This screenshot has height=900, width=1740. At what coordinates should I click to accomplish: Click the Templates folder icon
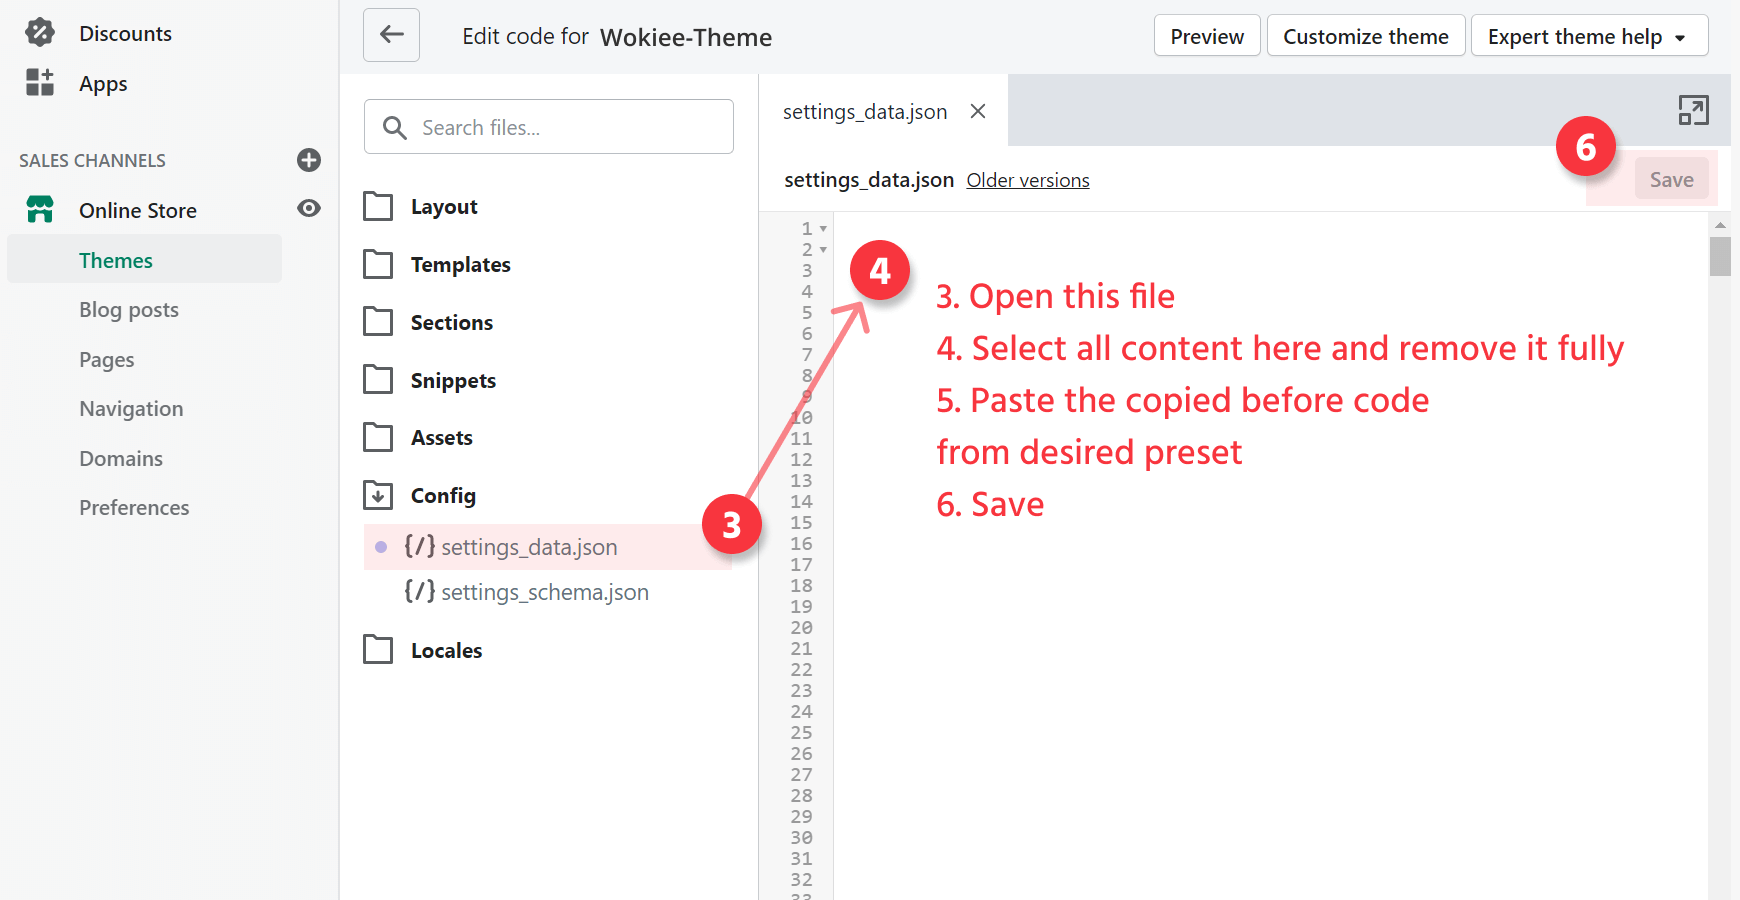pyautogui.click(x=378, y=264)
